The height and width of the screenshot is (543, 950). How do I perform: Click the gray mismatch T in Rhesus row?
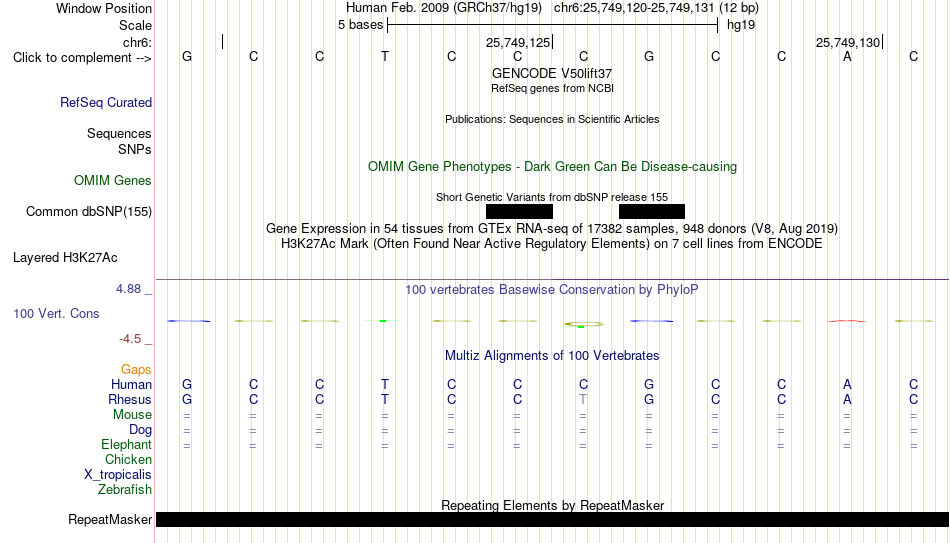(583, 399)
